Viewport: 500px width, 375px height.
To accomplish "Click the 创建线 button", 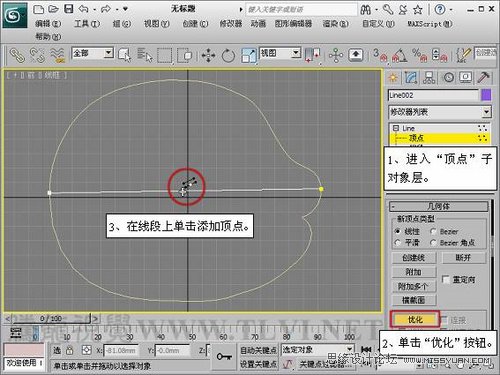I will tap(413, 258).
